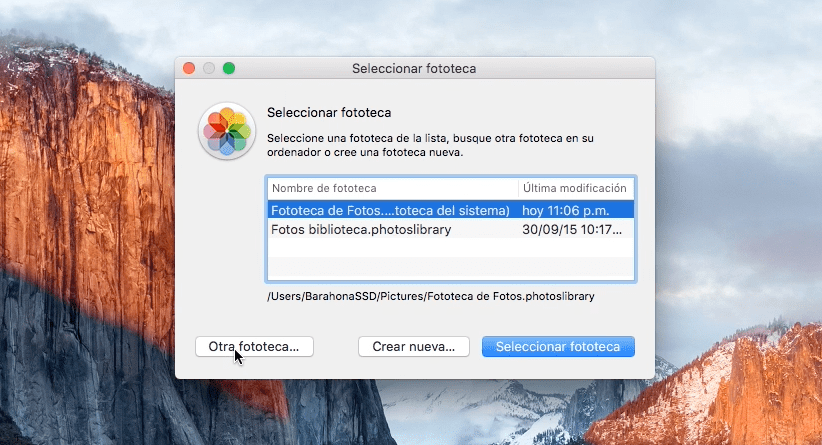Click the Photos app flower icon

coord(226,131)
